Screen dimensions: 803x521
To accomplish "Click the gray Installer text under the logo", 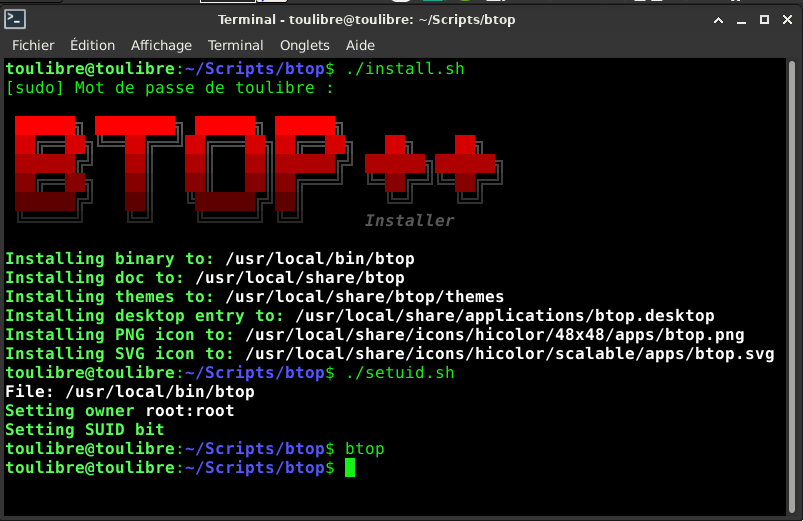I will [409, 221].
